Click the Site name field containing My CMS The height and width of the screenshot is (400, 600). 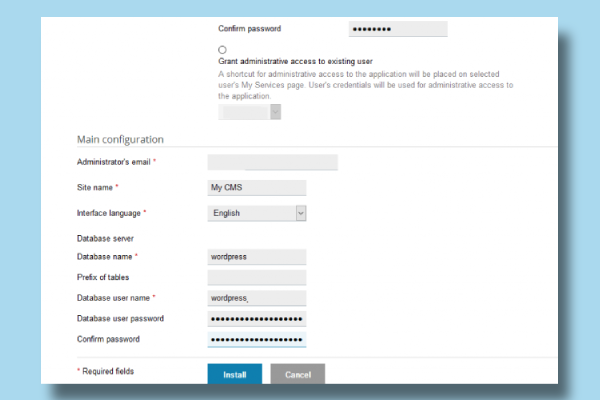[x=256, y=187]
